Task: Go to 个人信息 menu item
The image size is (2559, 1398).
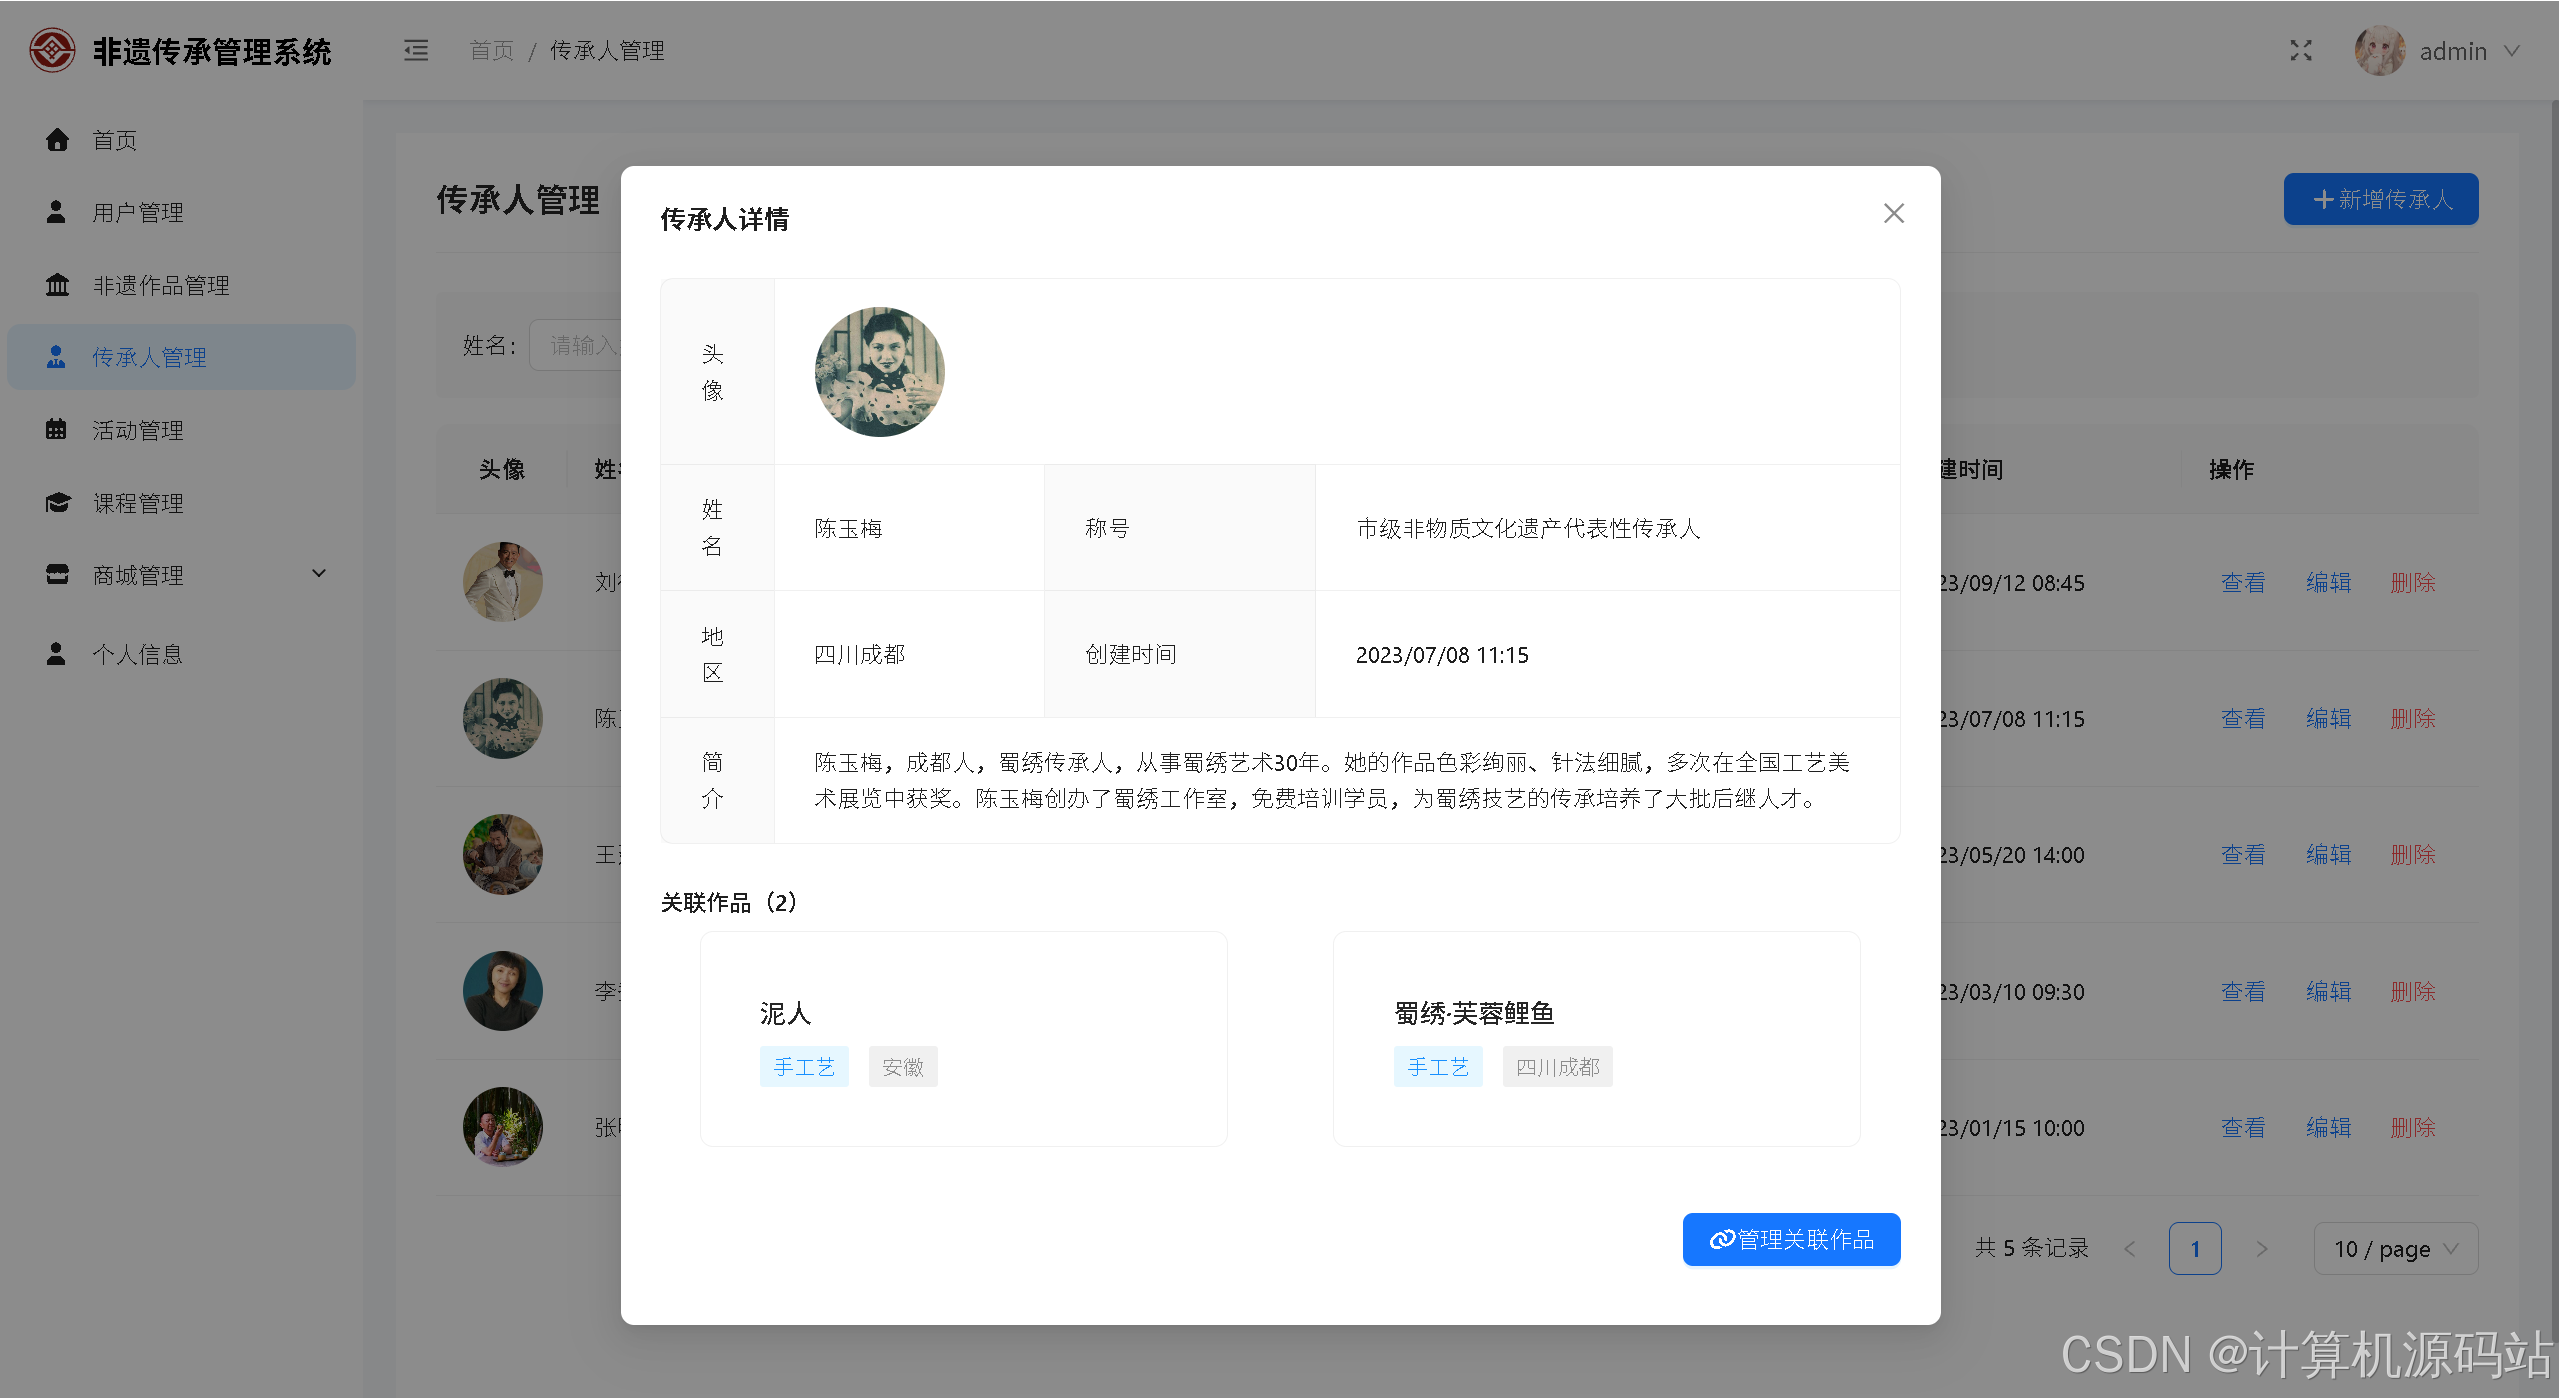Action: pos(137,654)
